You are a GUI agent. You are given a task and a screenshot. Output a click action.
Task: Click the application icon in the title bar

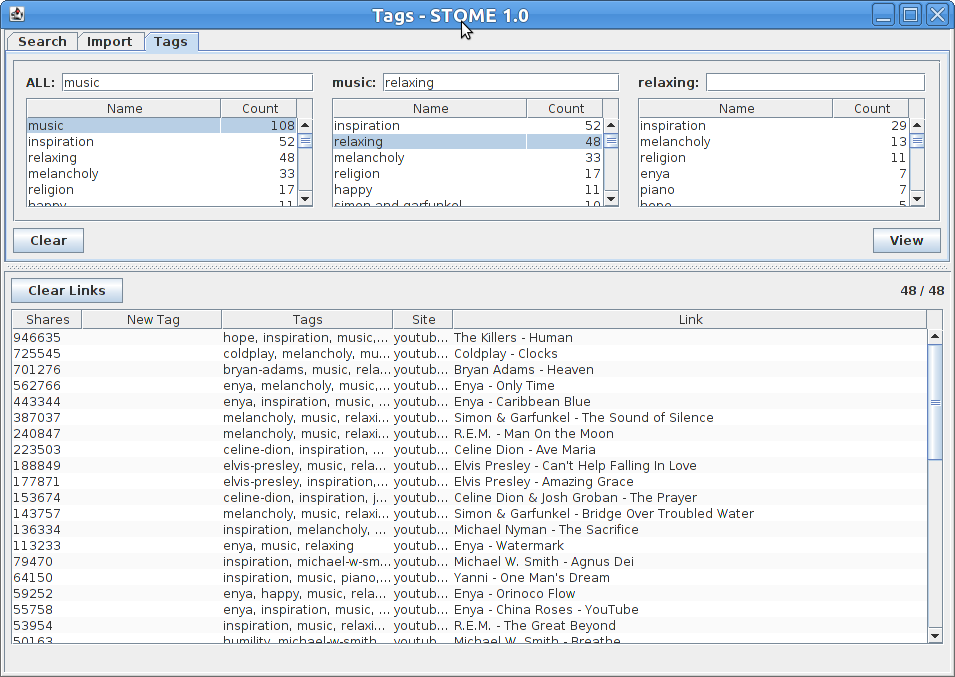[15, 14]
